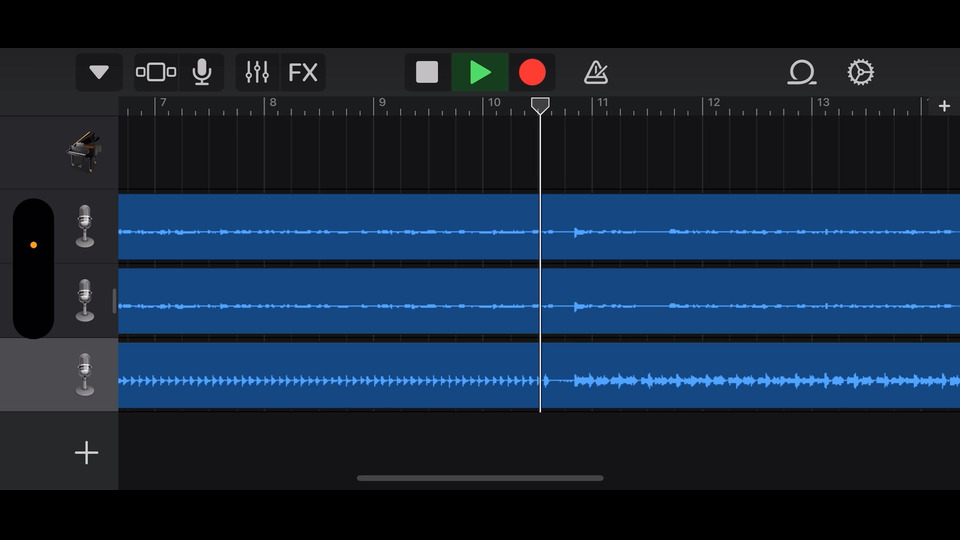Click the playhead marker on the ruler
The height and width of the screenshot is (540, 960).
click(x=540, y=105)
